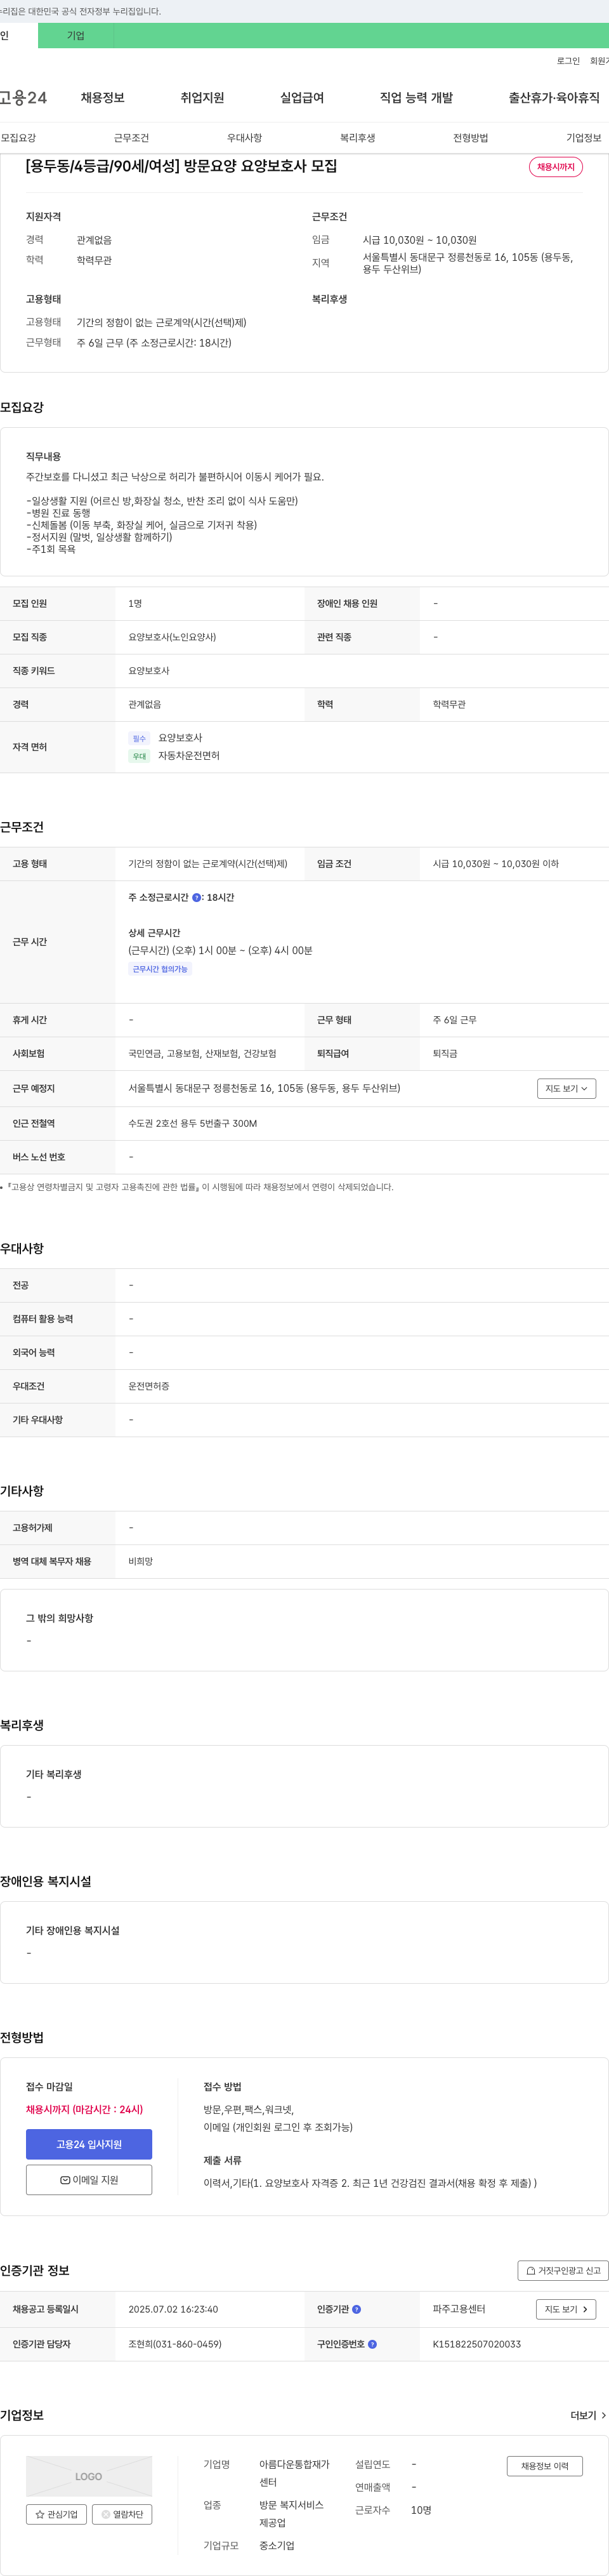Screen dimensions: 609x2576
Task: Open the 직업 능력 개발 menu
Action: click(x=416, y=97)
